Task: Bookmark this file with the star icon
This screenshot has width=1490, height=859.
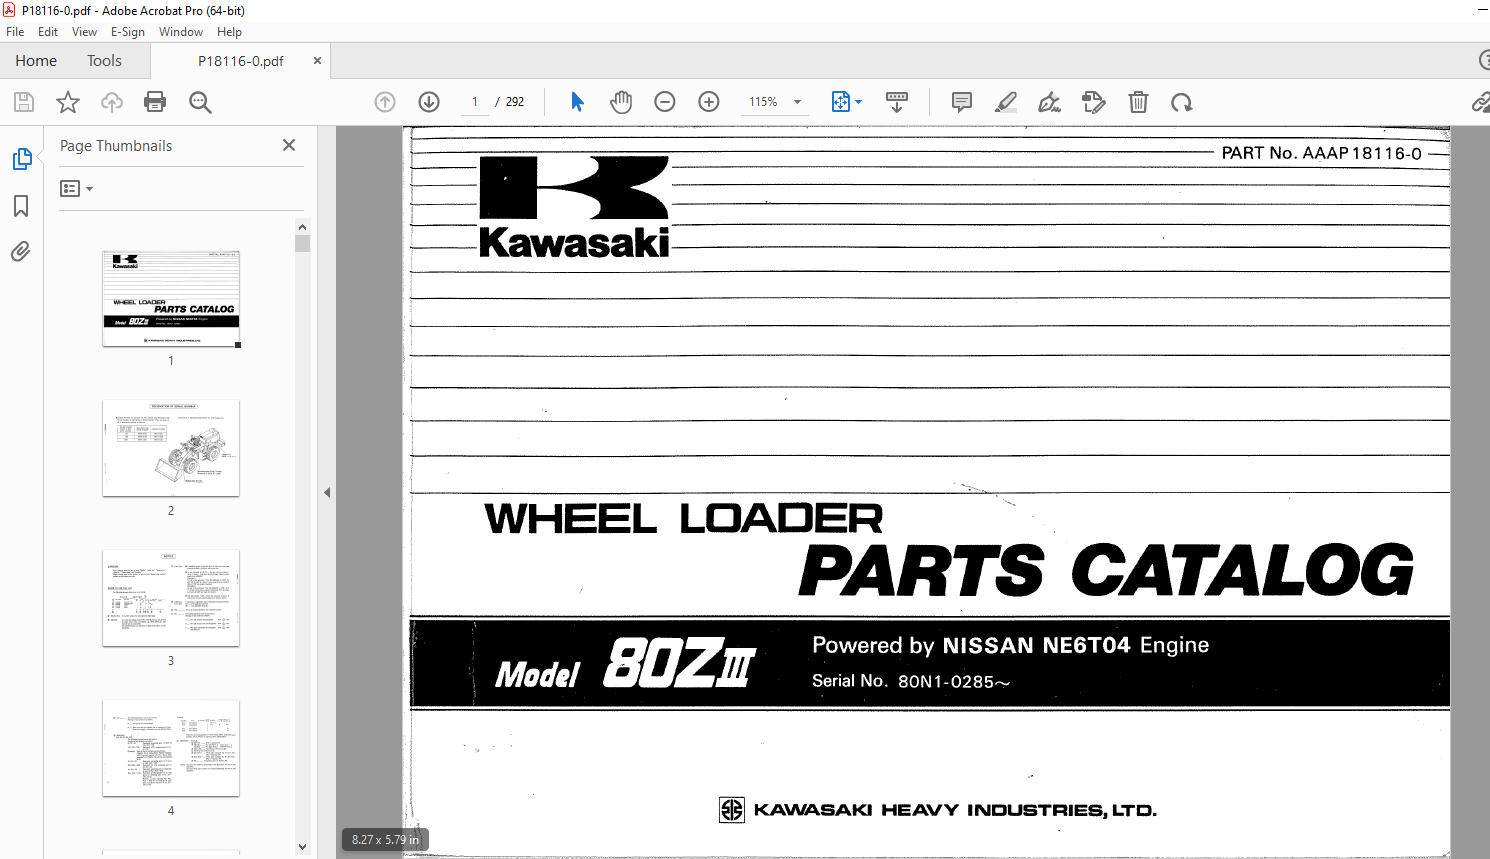Action: click(68, 102)
